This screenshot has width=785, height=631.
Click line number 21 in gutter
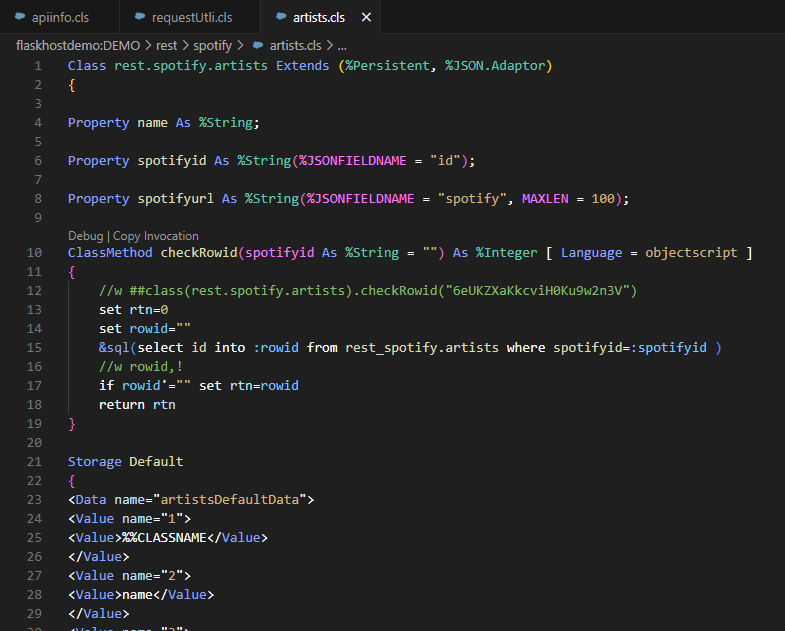point(34,461)
